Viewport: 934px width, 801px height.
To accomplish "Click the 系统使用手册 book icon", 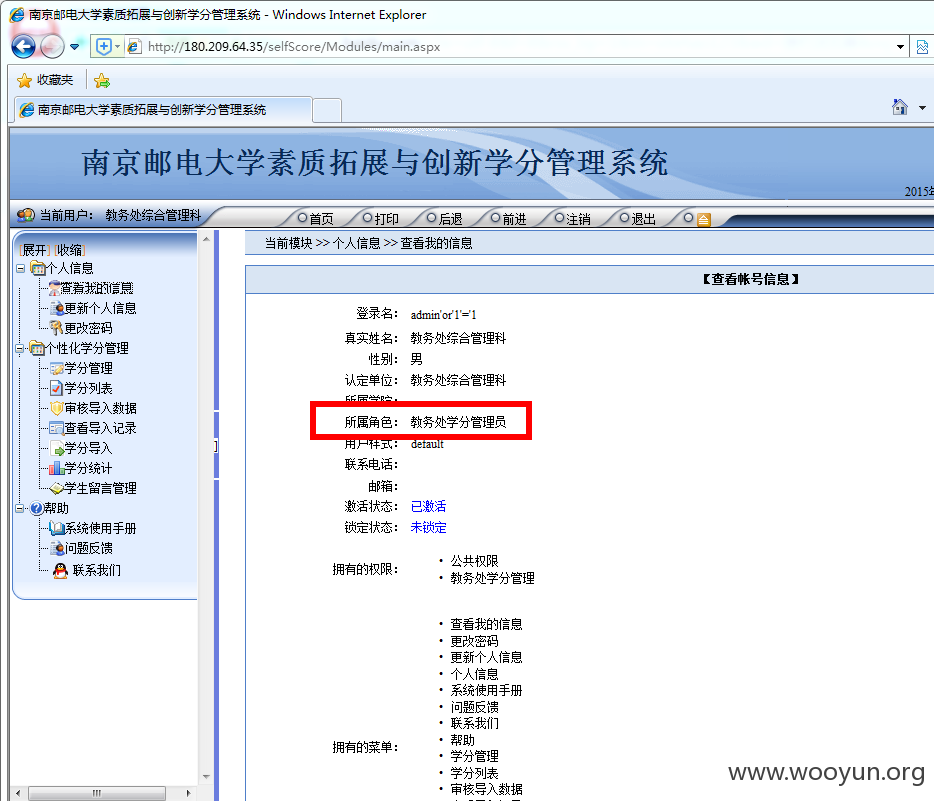I will point(57,528).
